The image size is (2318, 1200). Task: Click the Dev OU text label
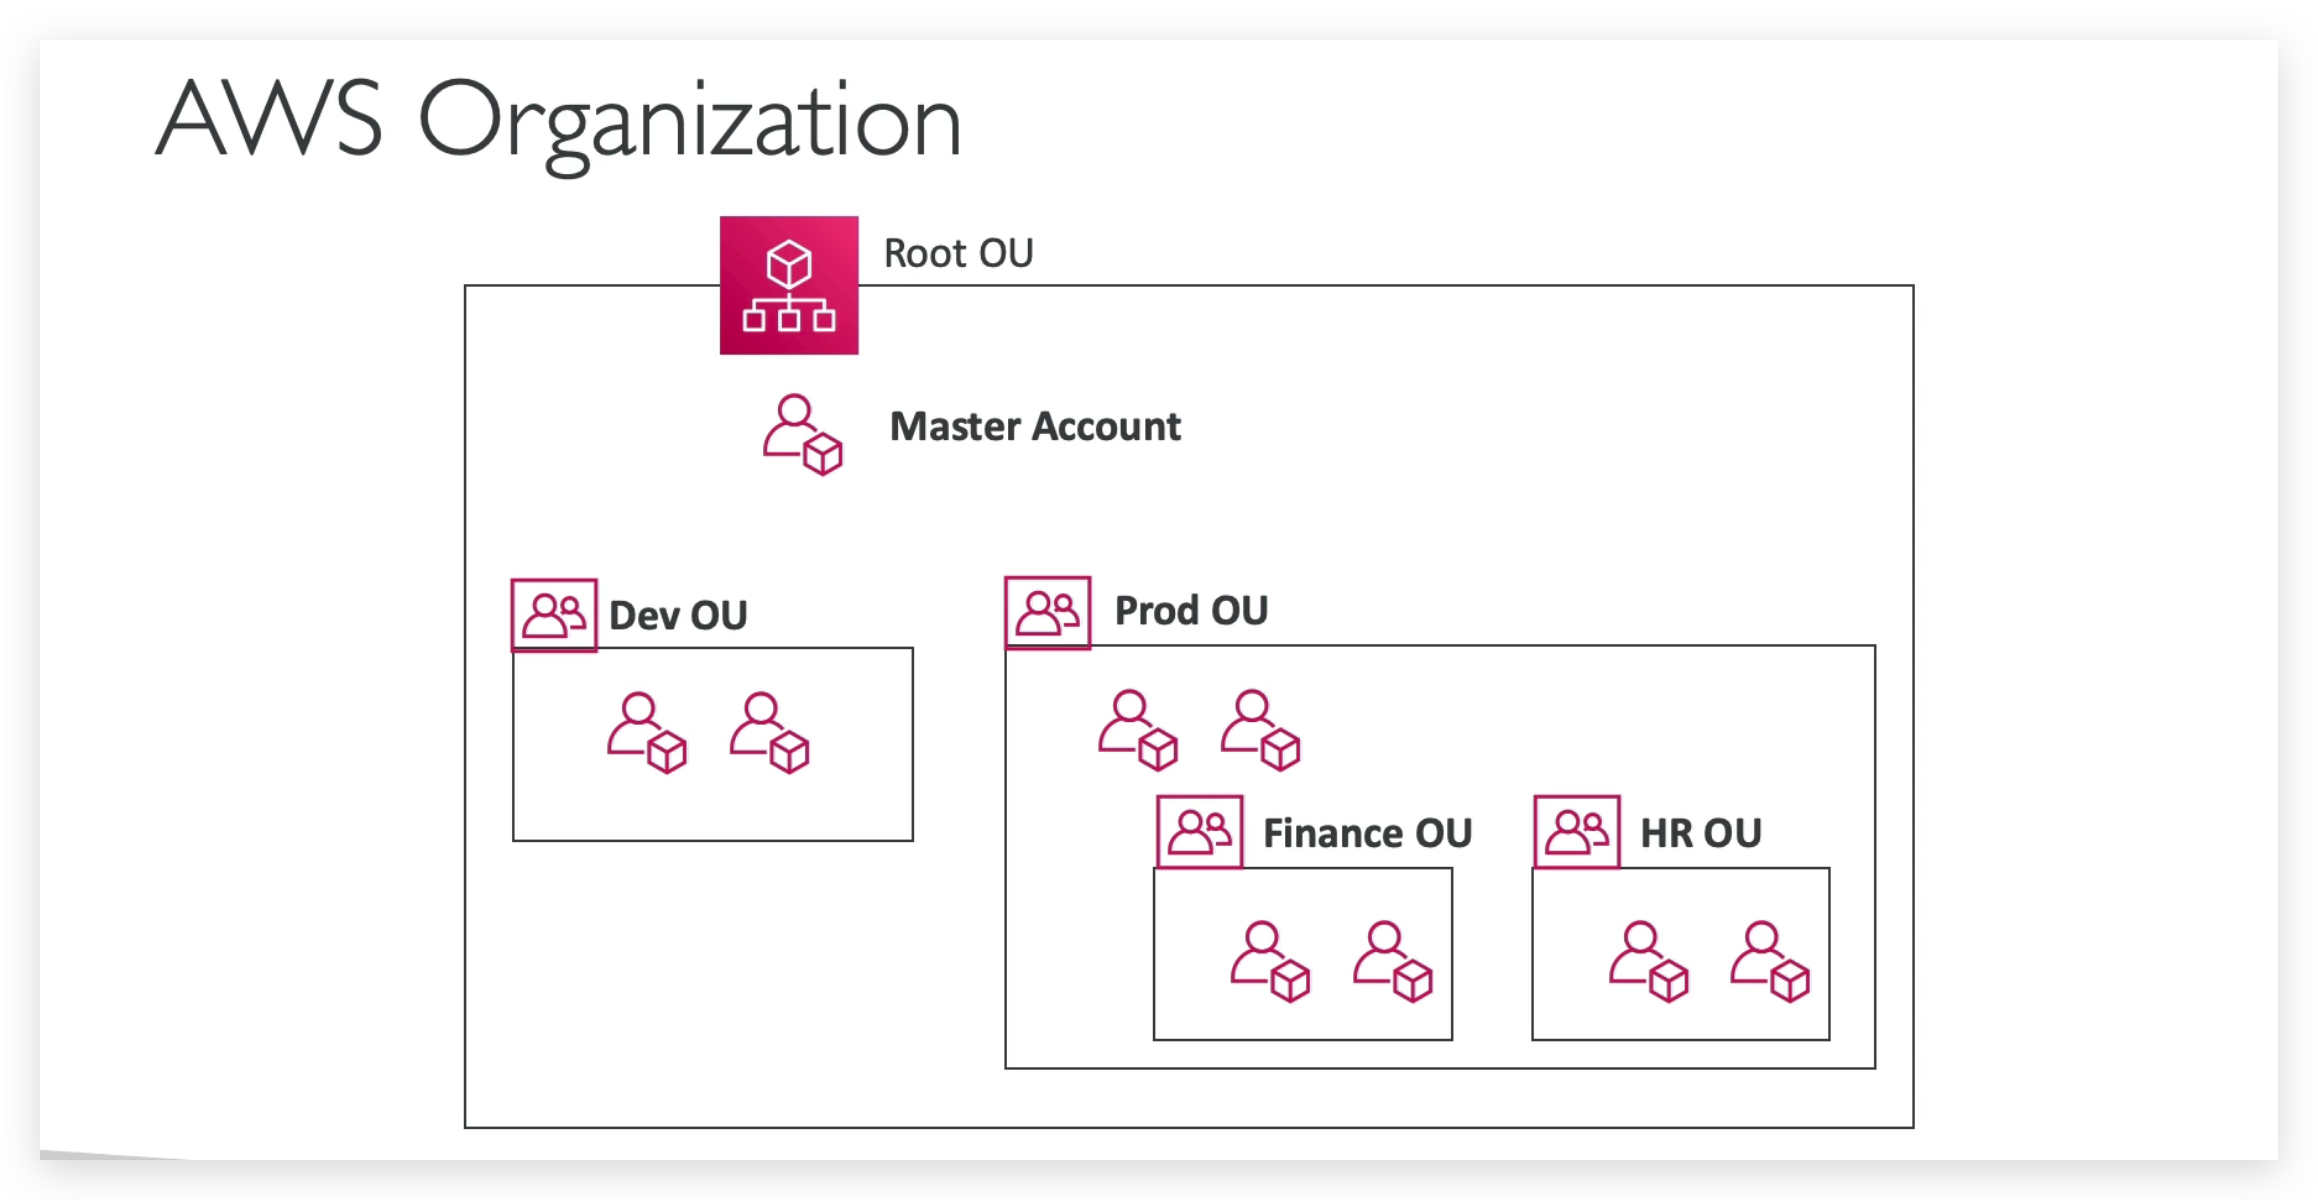coord(678,615)
